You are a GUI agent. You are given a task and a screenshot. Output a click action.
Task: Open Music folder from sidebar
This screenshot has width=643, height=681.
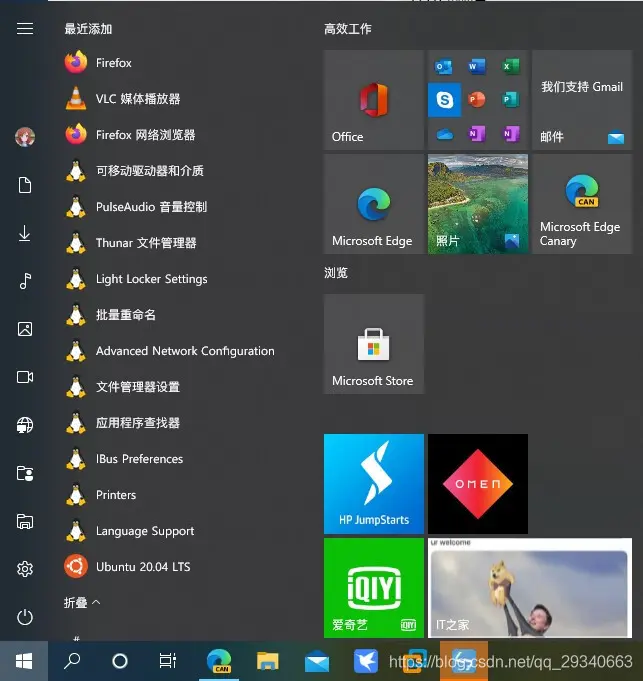point(25,281)
